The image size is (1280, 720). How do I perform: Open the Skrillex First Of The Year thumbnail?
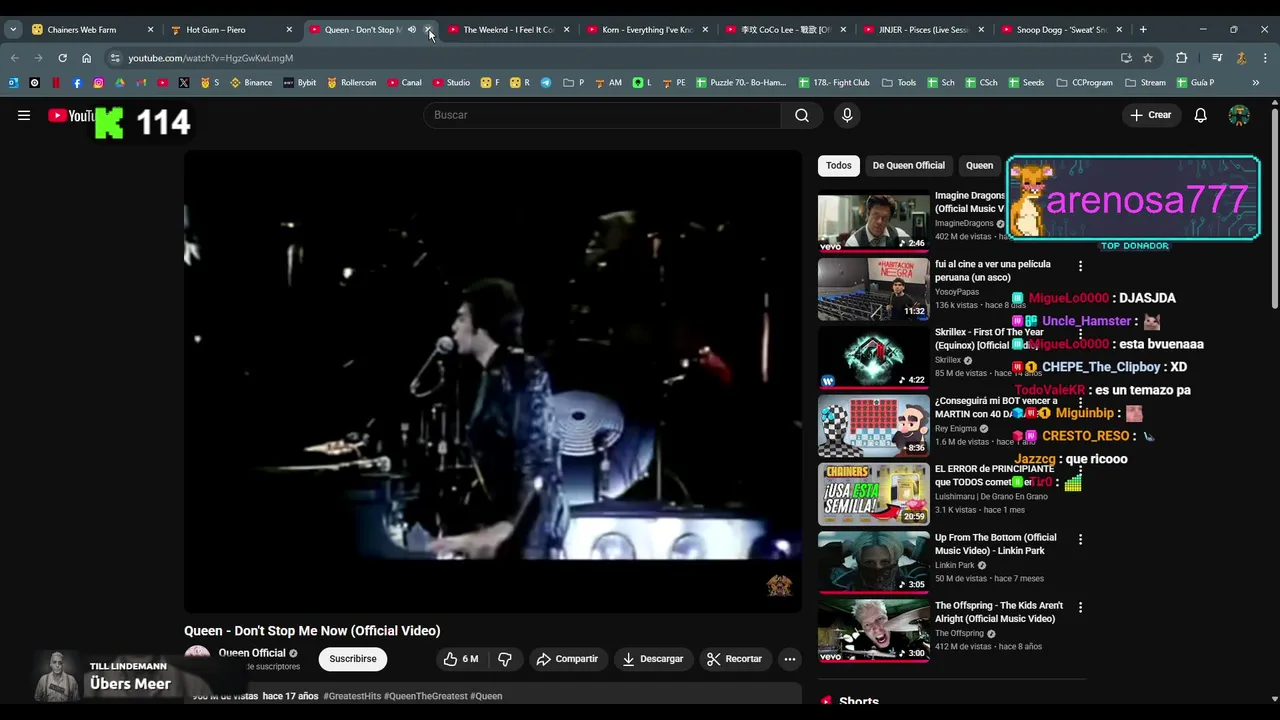click(x=873, y=358)
